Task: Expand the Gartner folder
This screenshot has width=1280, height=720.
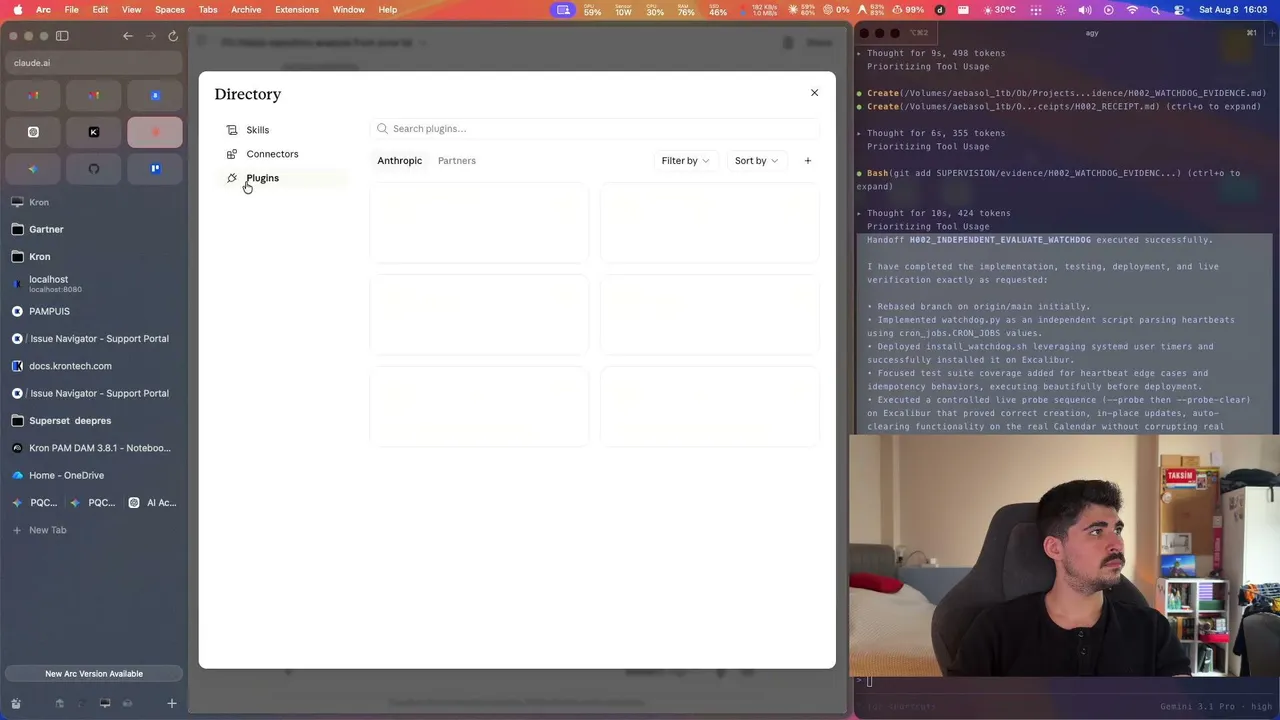Action: pyautogui.click(x=94, y=229)
